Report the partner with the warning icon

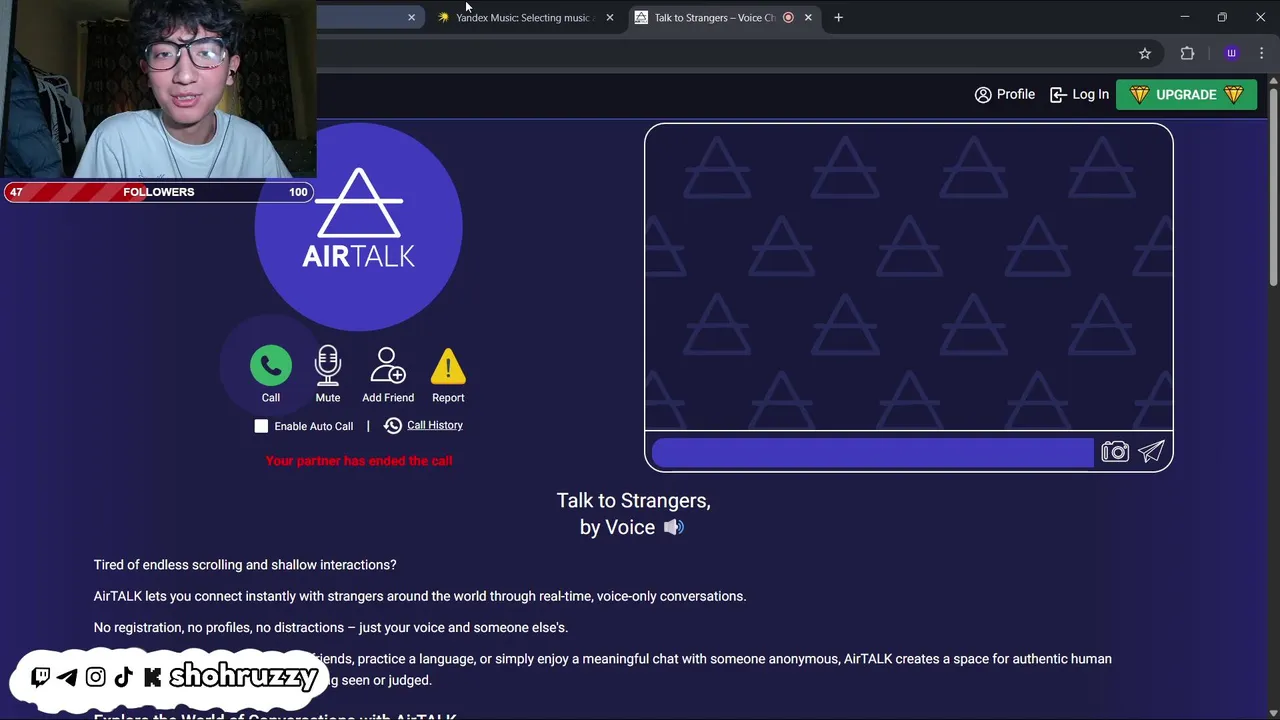448,366
